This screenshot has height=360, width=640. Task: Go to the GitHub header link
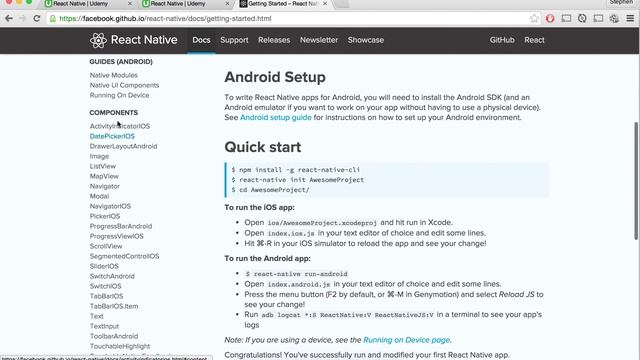pos(502,40)
